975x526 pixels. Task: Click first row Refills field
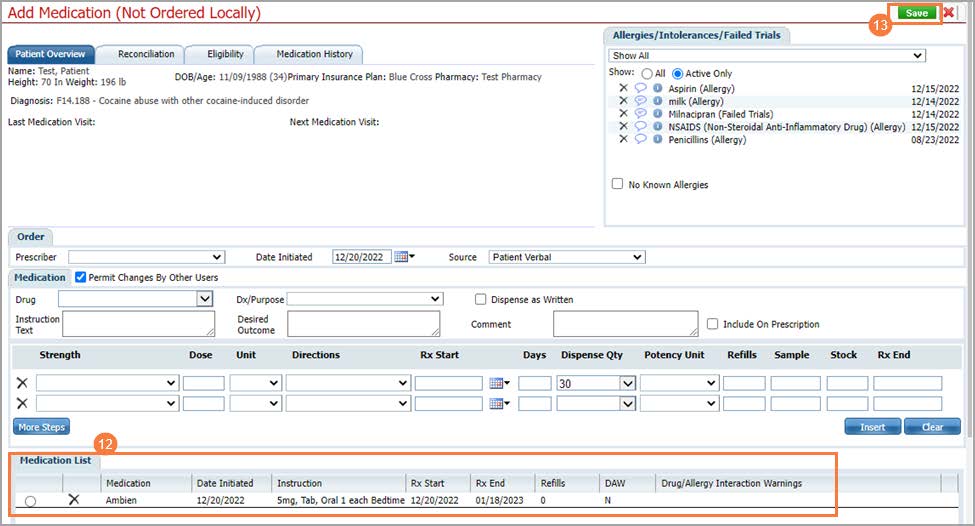coord(744,383)
